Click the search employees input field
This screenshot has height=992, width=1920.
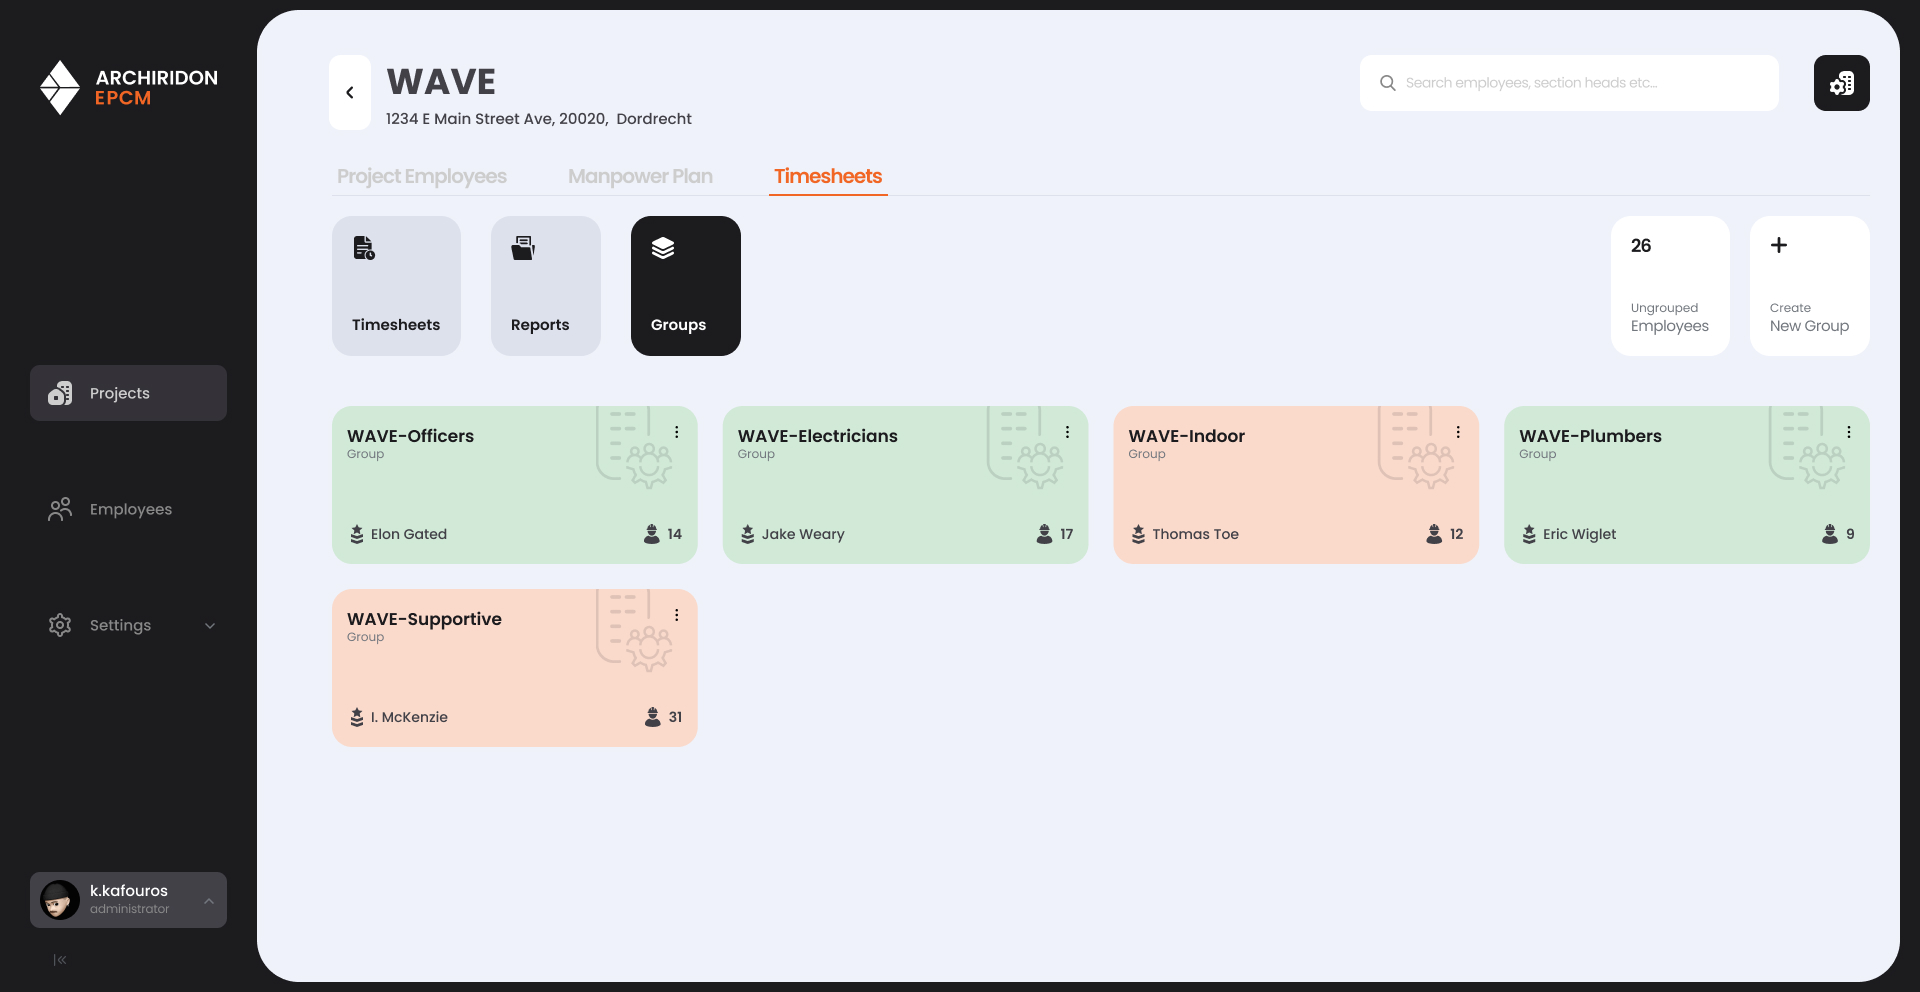1569,83
